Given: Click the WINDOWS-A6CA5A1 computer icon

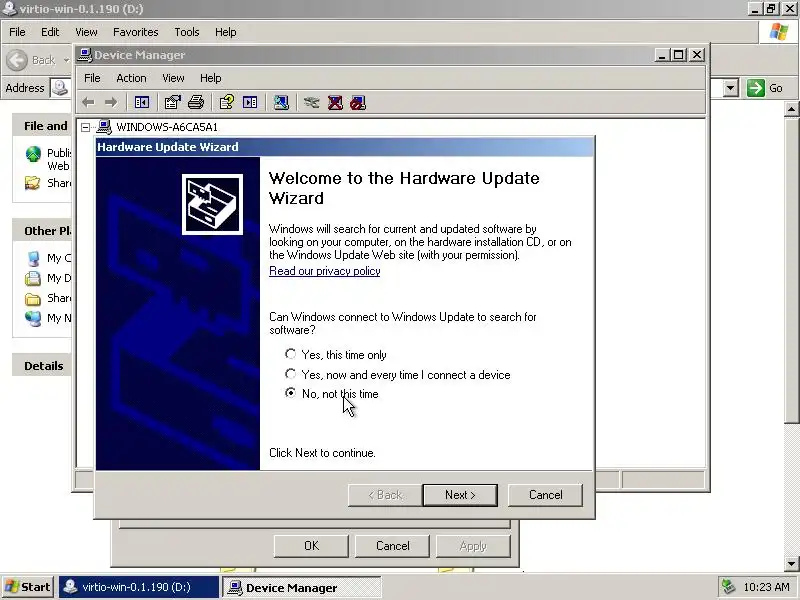Looking at the screenshot, I should pyautogui.click(x=104, y=127).
